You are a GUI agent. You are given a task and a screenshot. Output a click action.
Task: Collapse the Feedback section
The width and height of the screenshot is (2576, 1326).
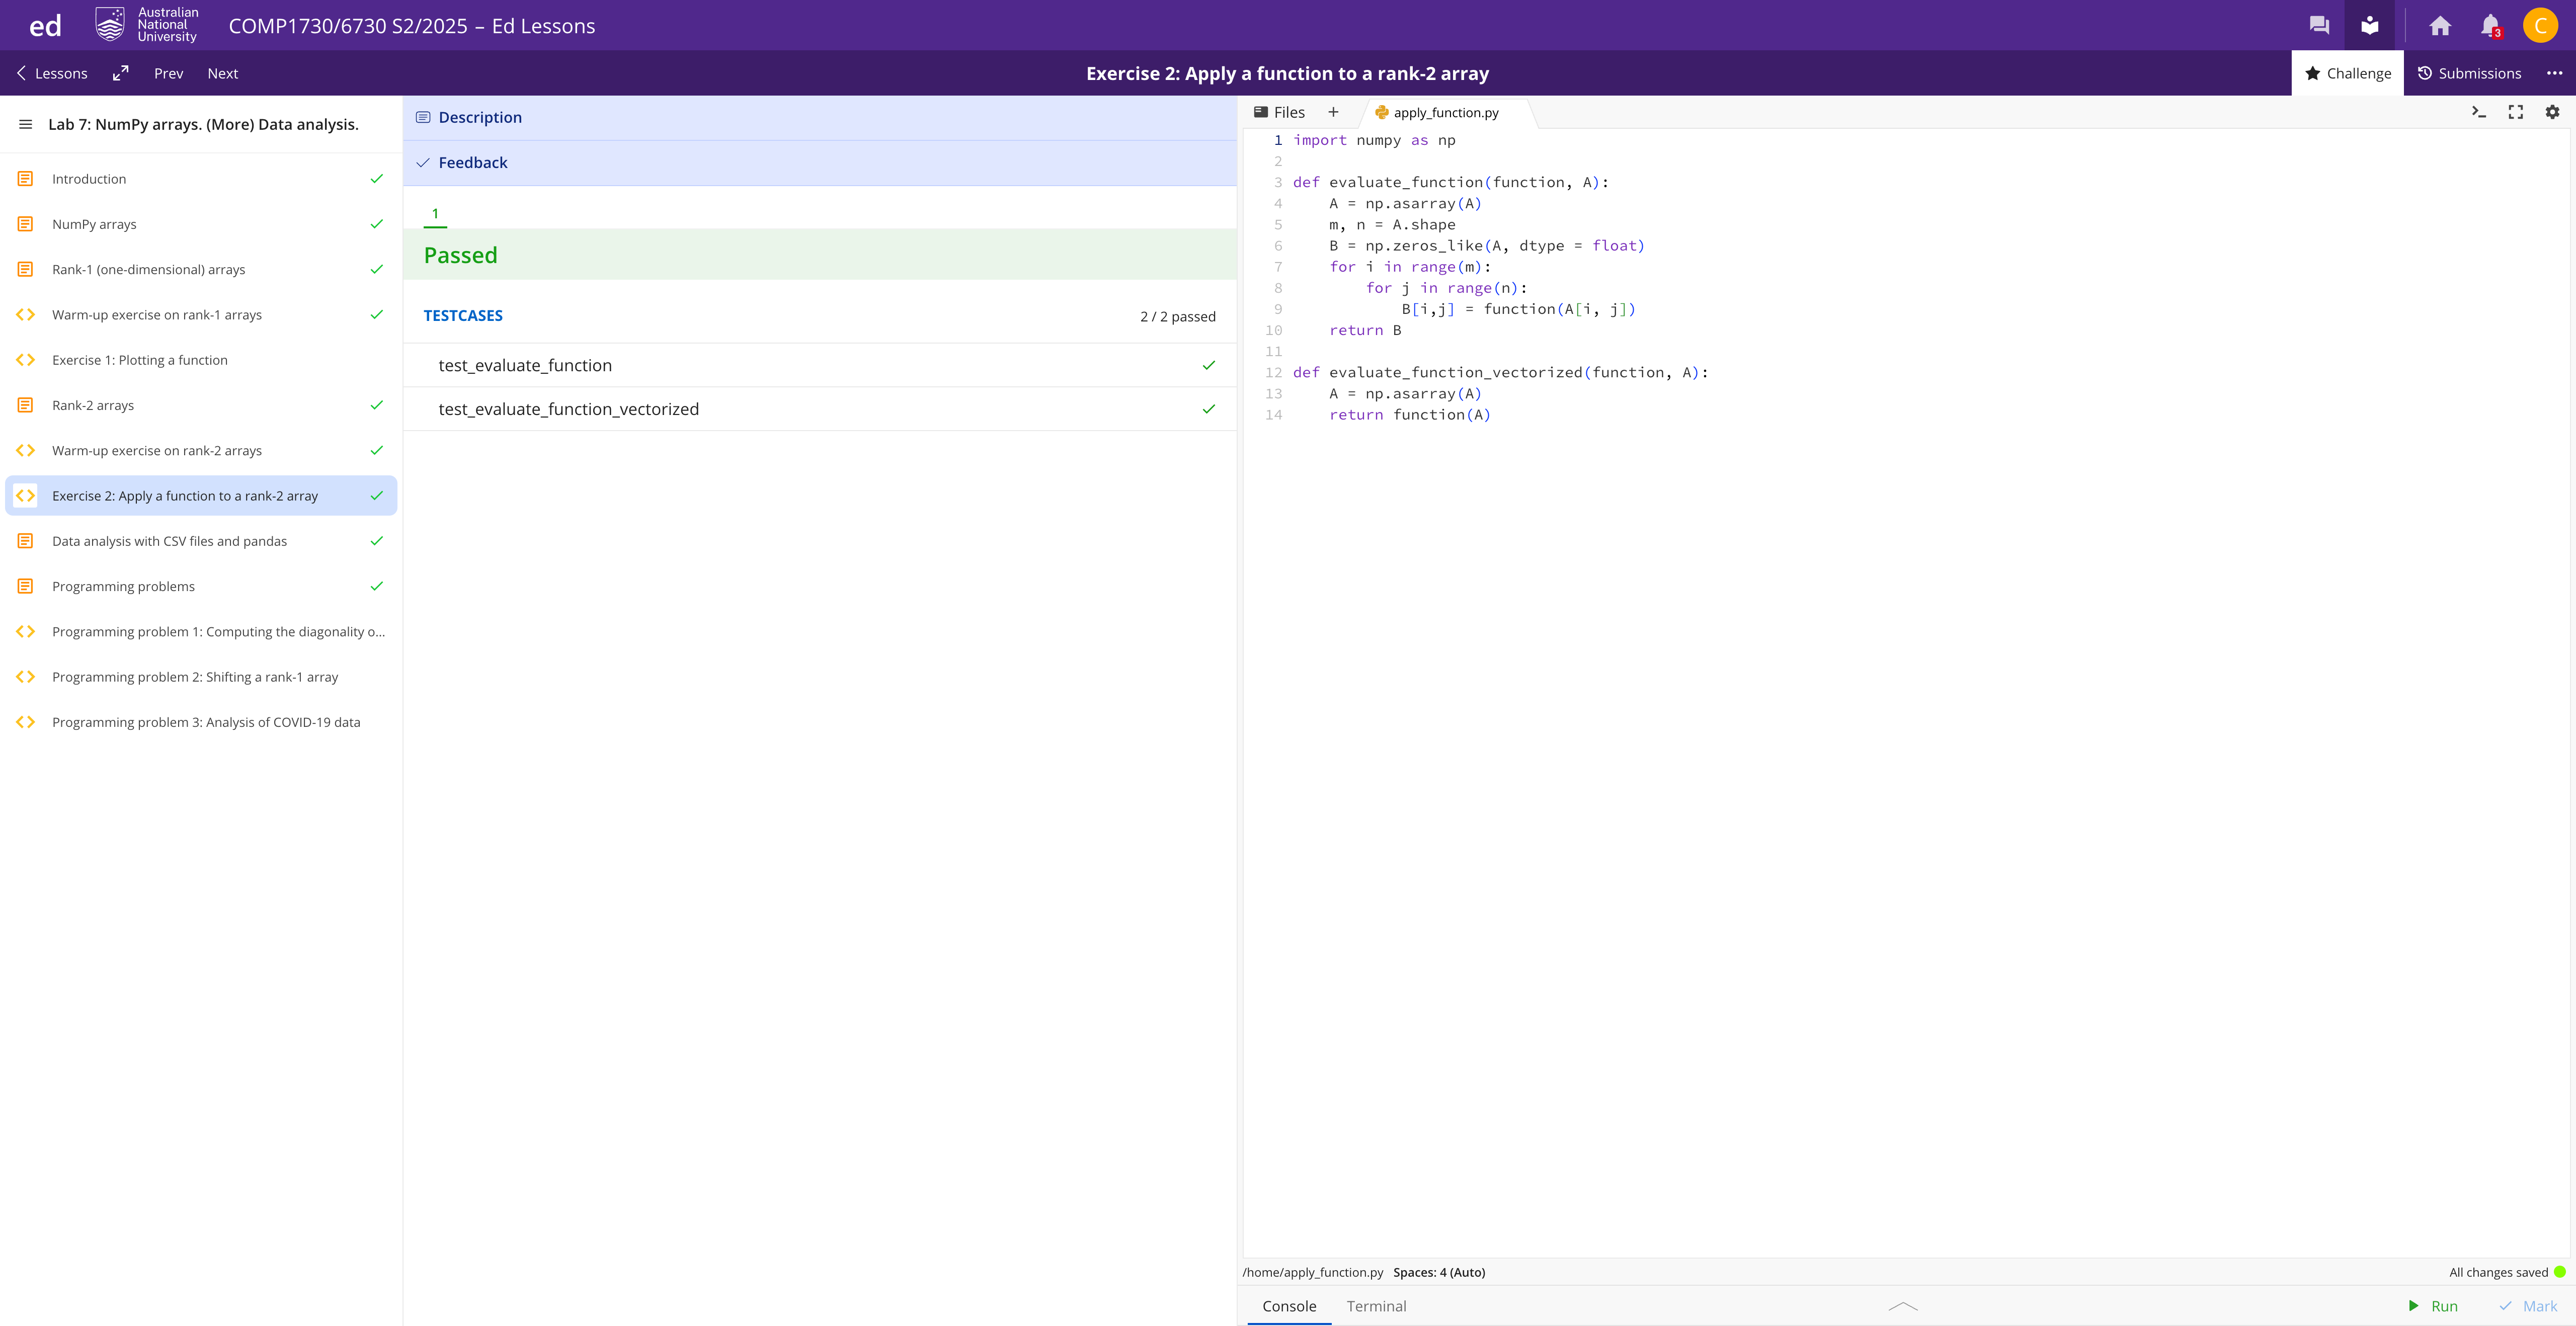[x=820, y=163]
